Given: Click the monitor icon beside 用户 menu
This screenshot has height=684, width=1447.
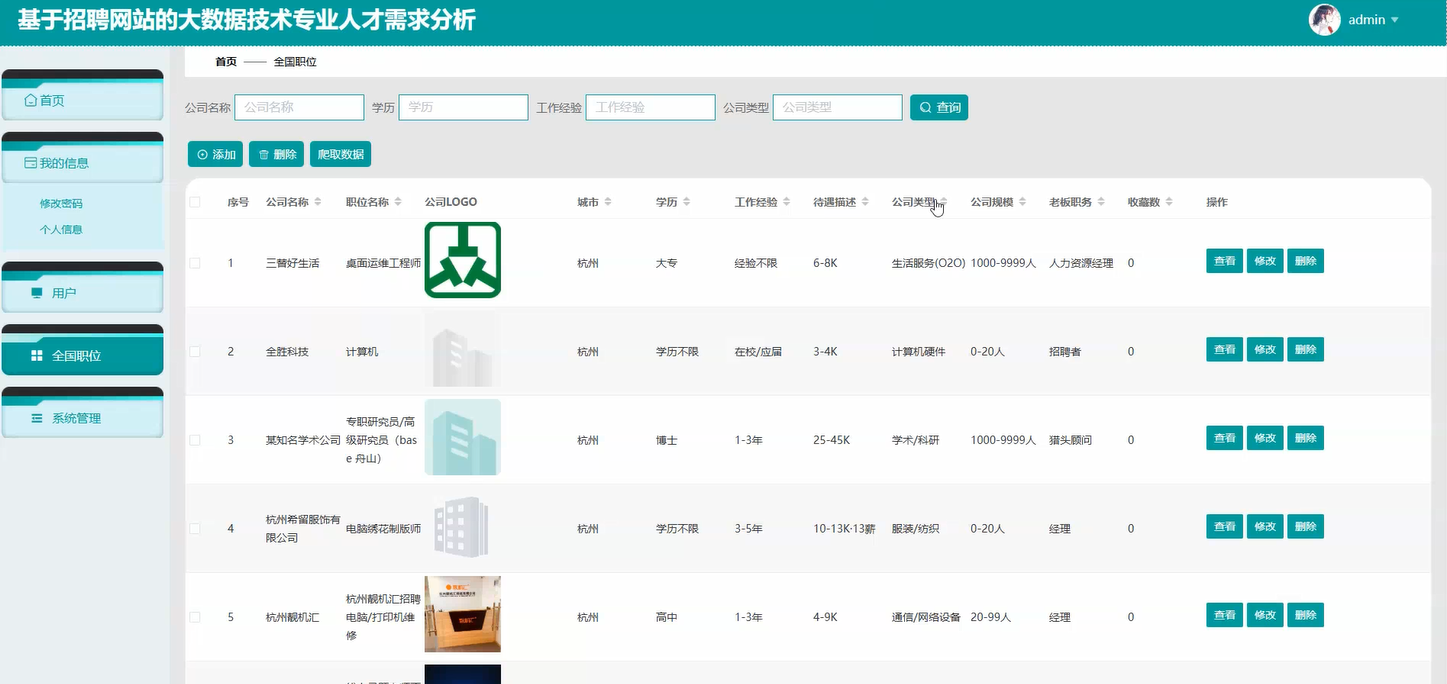Looking at the screenshot, I should point(36,290).
